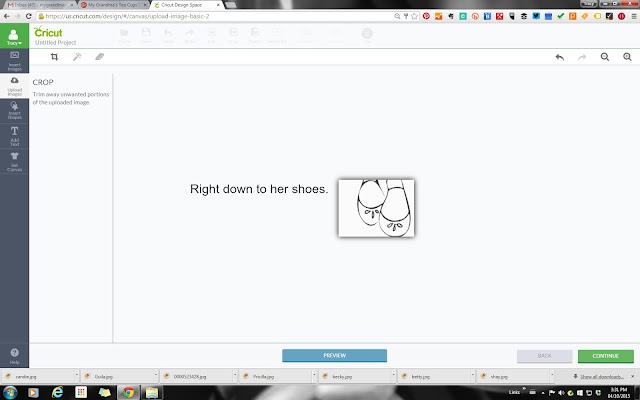640x400 pixels.
Task: Click the blue PREVIEW button
Action: 334,356
